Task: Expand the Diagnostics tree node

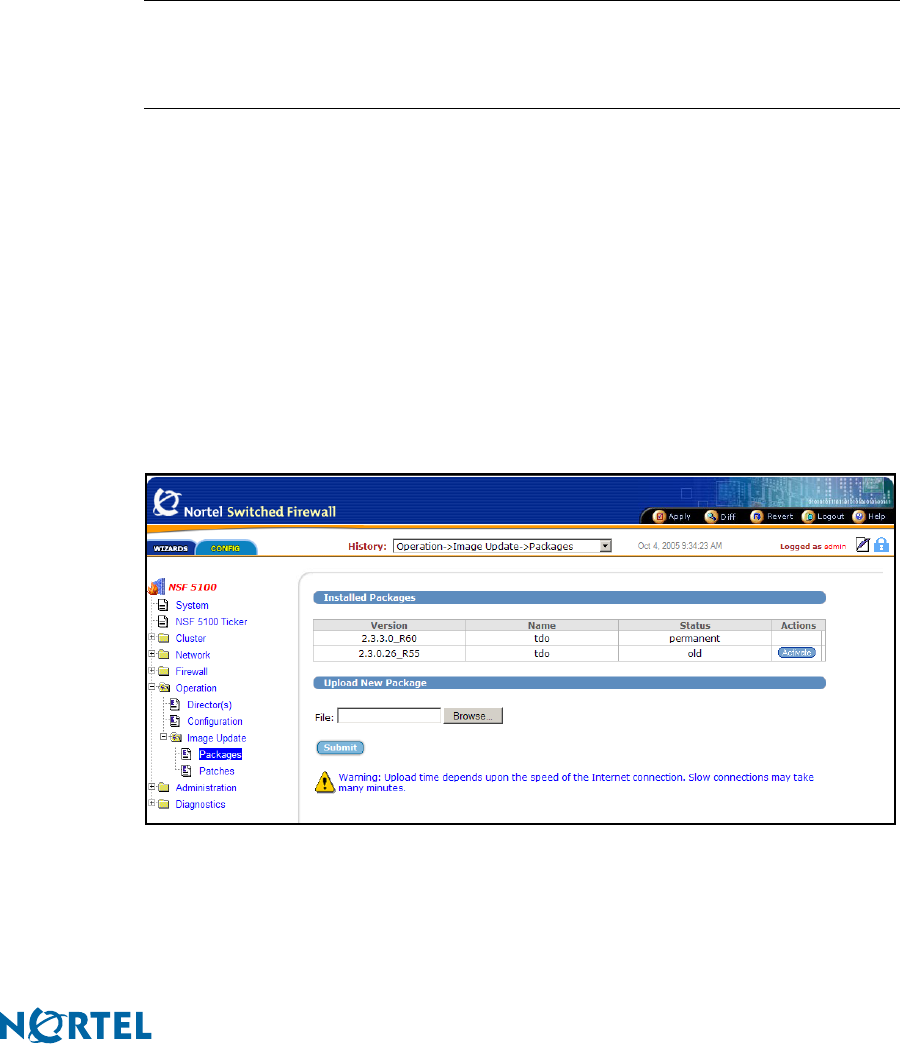Action: (152, 804)
